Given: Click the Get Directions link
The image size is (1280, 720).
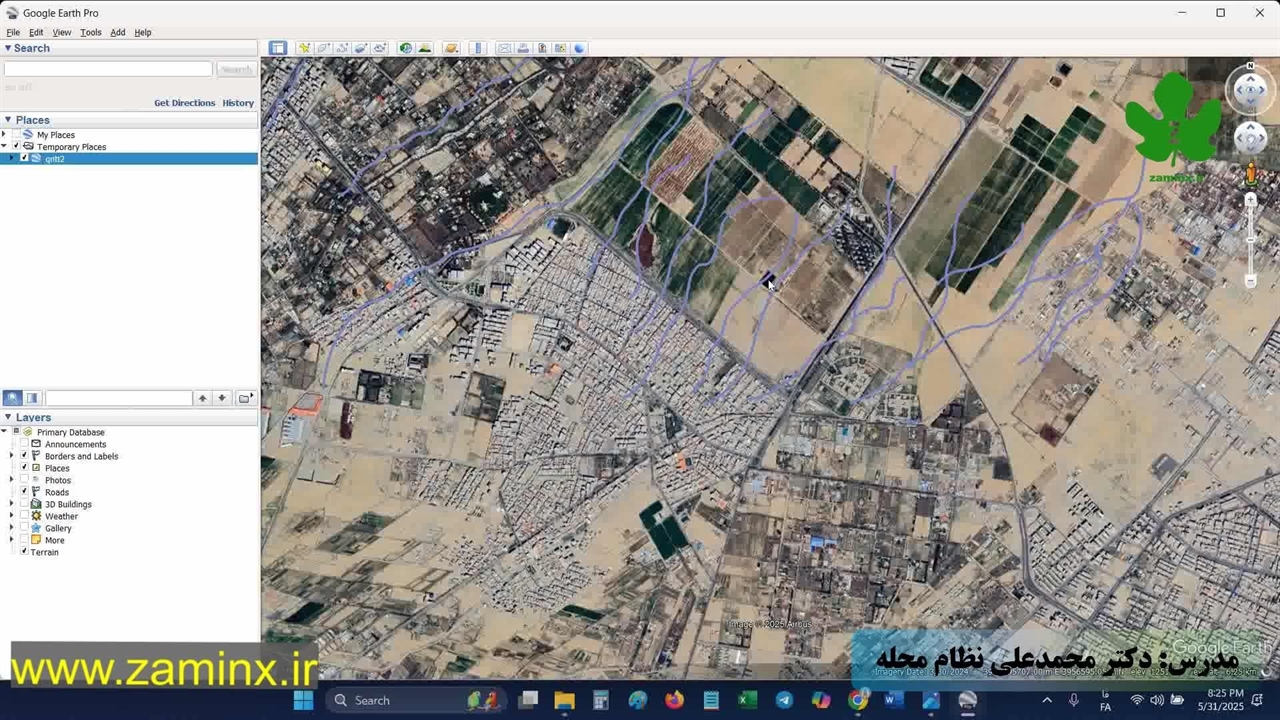Looking at the screenshot, I should point(184,103).
